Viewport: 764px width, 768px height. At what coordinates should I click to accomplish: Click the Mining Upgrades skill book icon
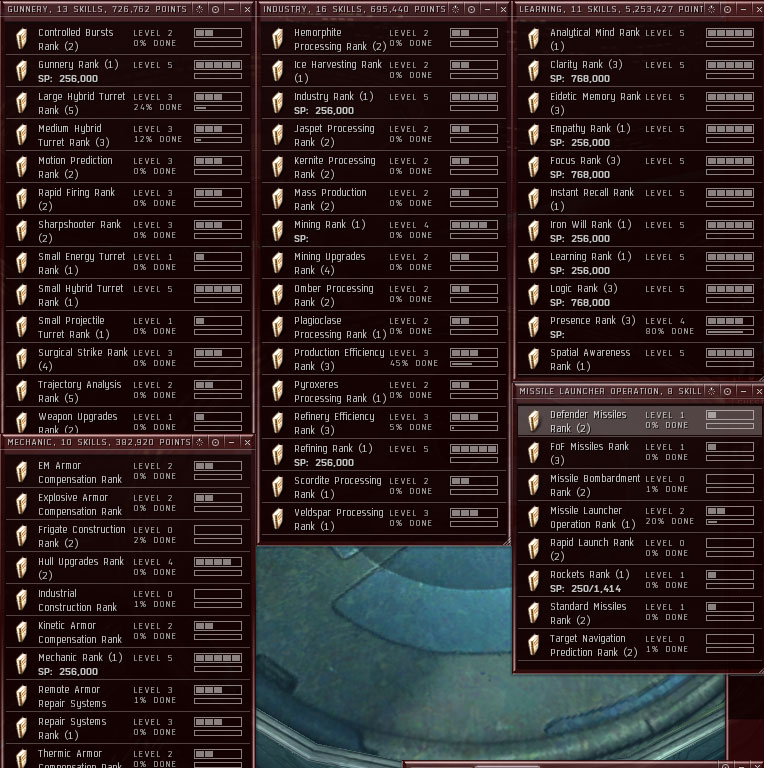pos(278,263)
